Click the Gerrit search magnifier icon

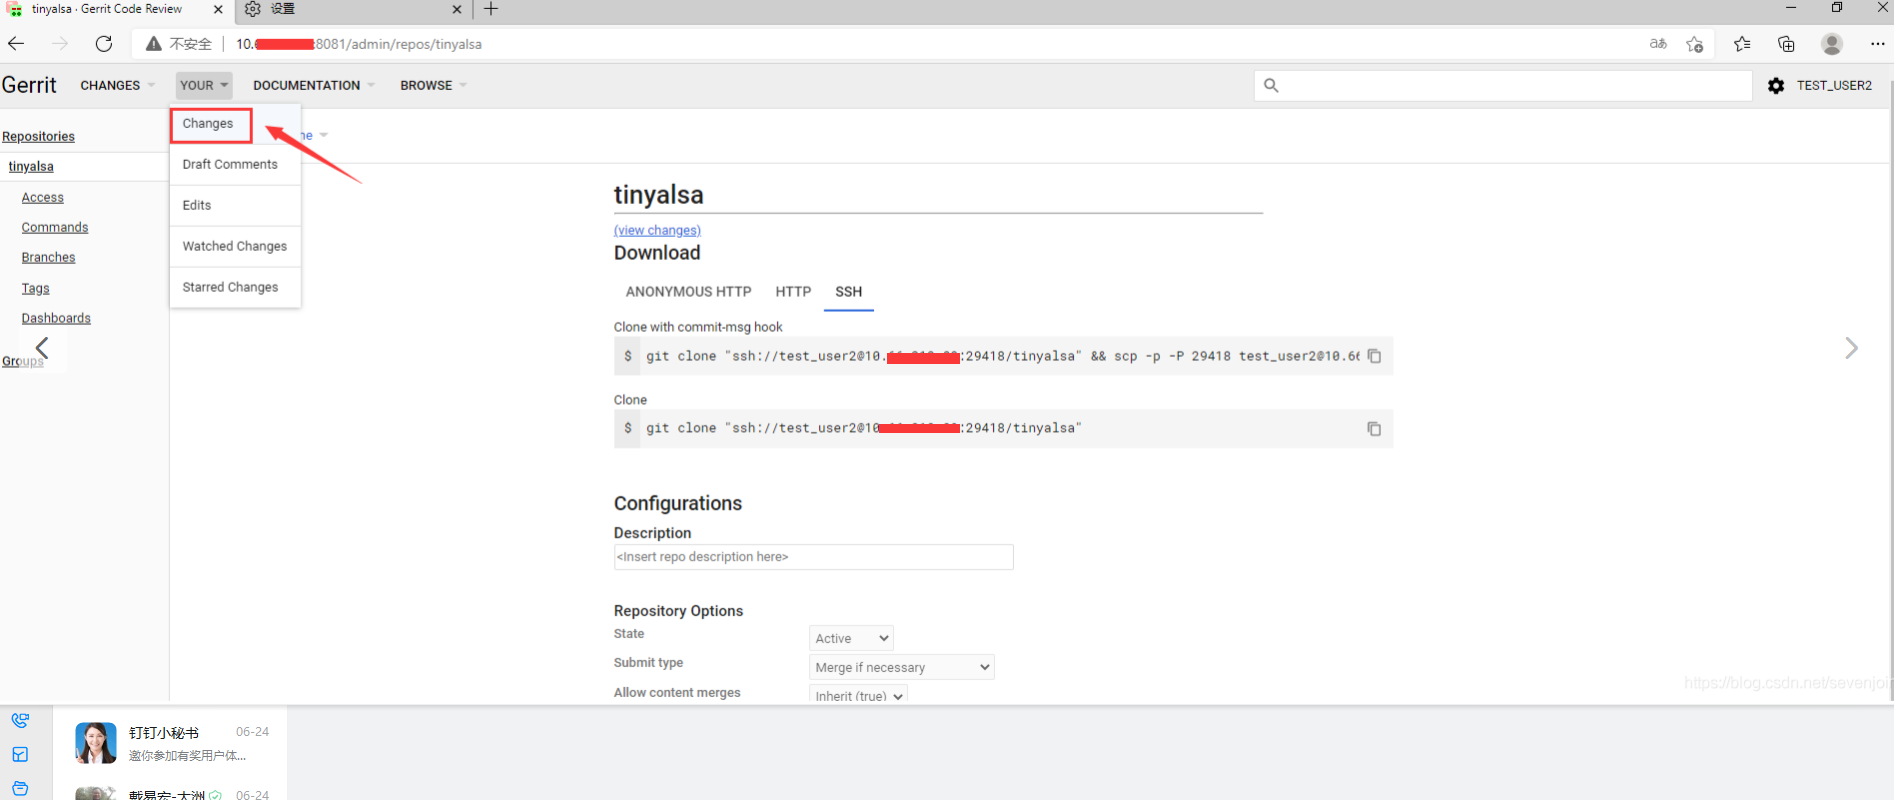[x=1271, y=86]
